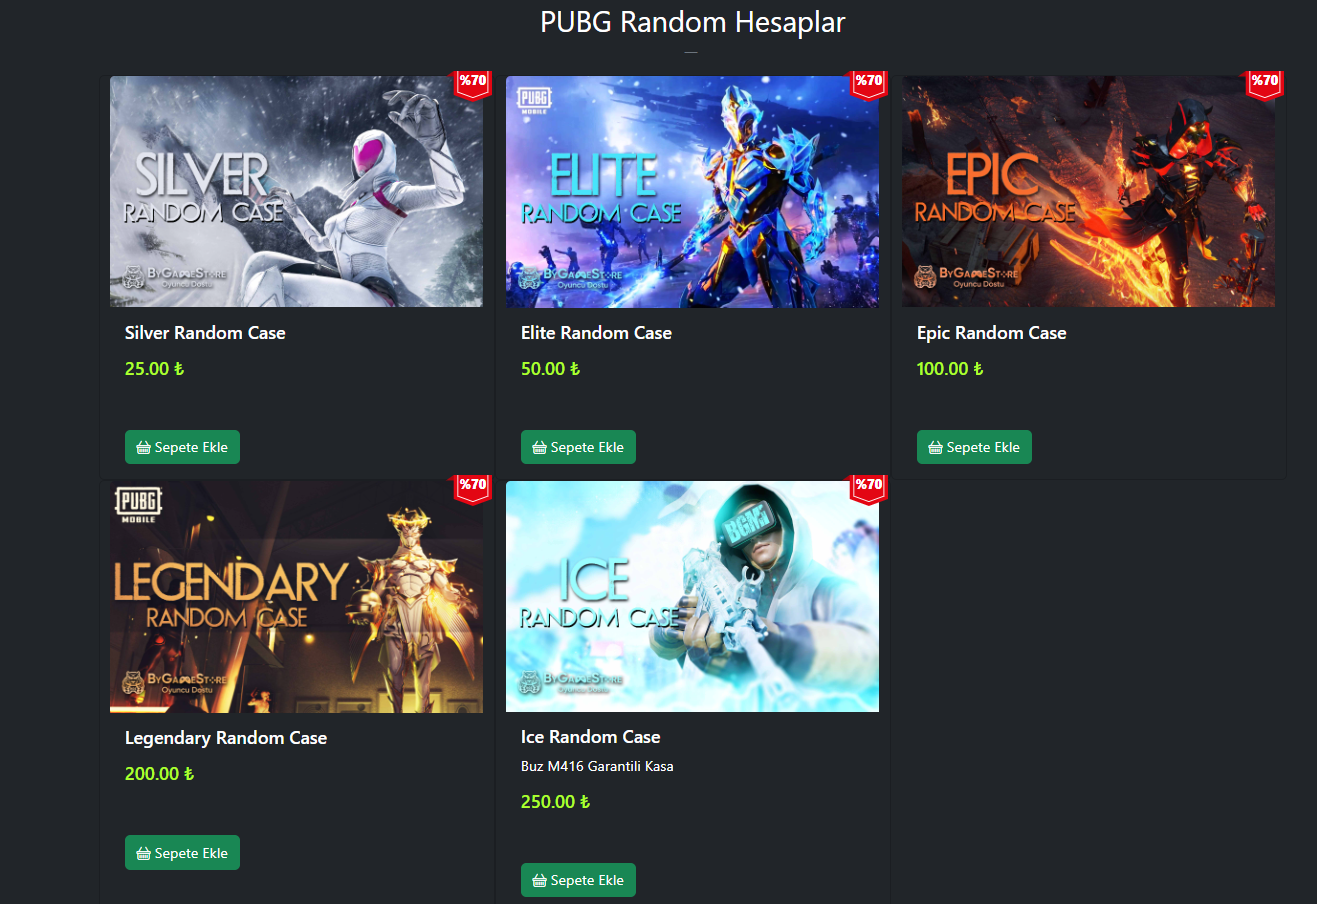Open the Legendary Random Case image
This screenshot has width=1317, height=904.
296,597
